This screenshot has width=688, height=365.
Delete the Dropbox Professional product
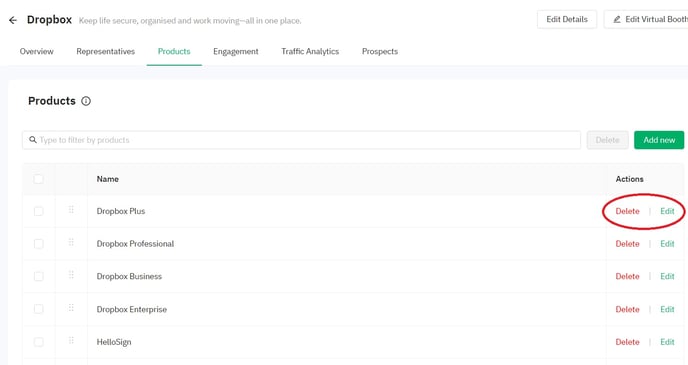point(627,244)
